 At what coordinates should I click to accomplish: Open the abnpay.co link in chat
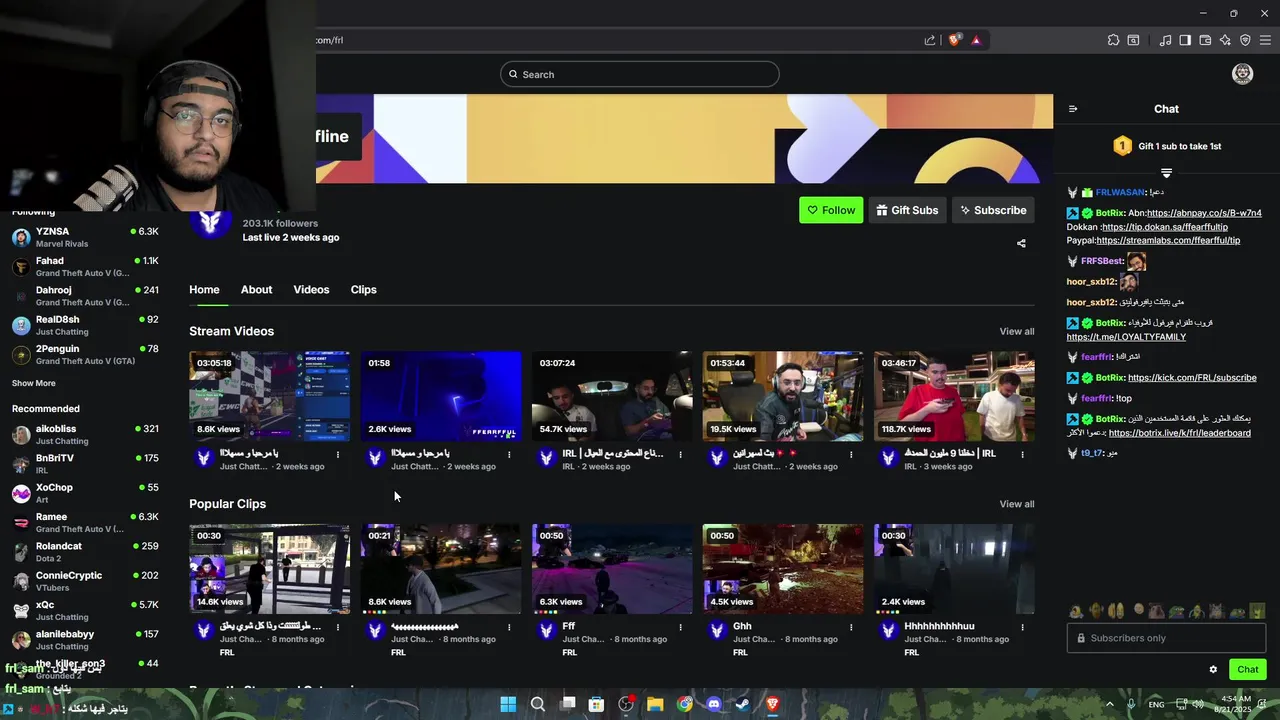(1204, 213)
